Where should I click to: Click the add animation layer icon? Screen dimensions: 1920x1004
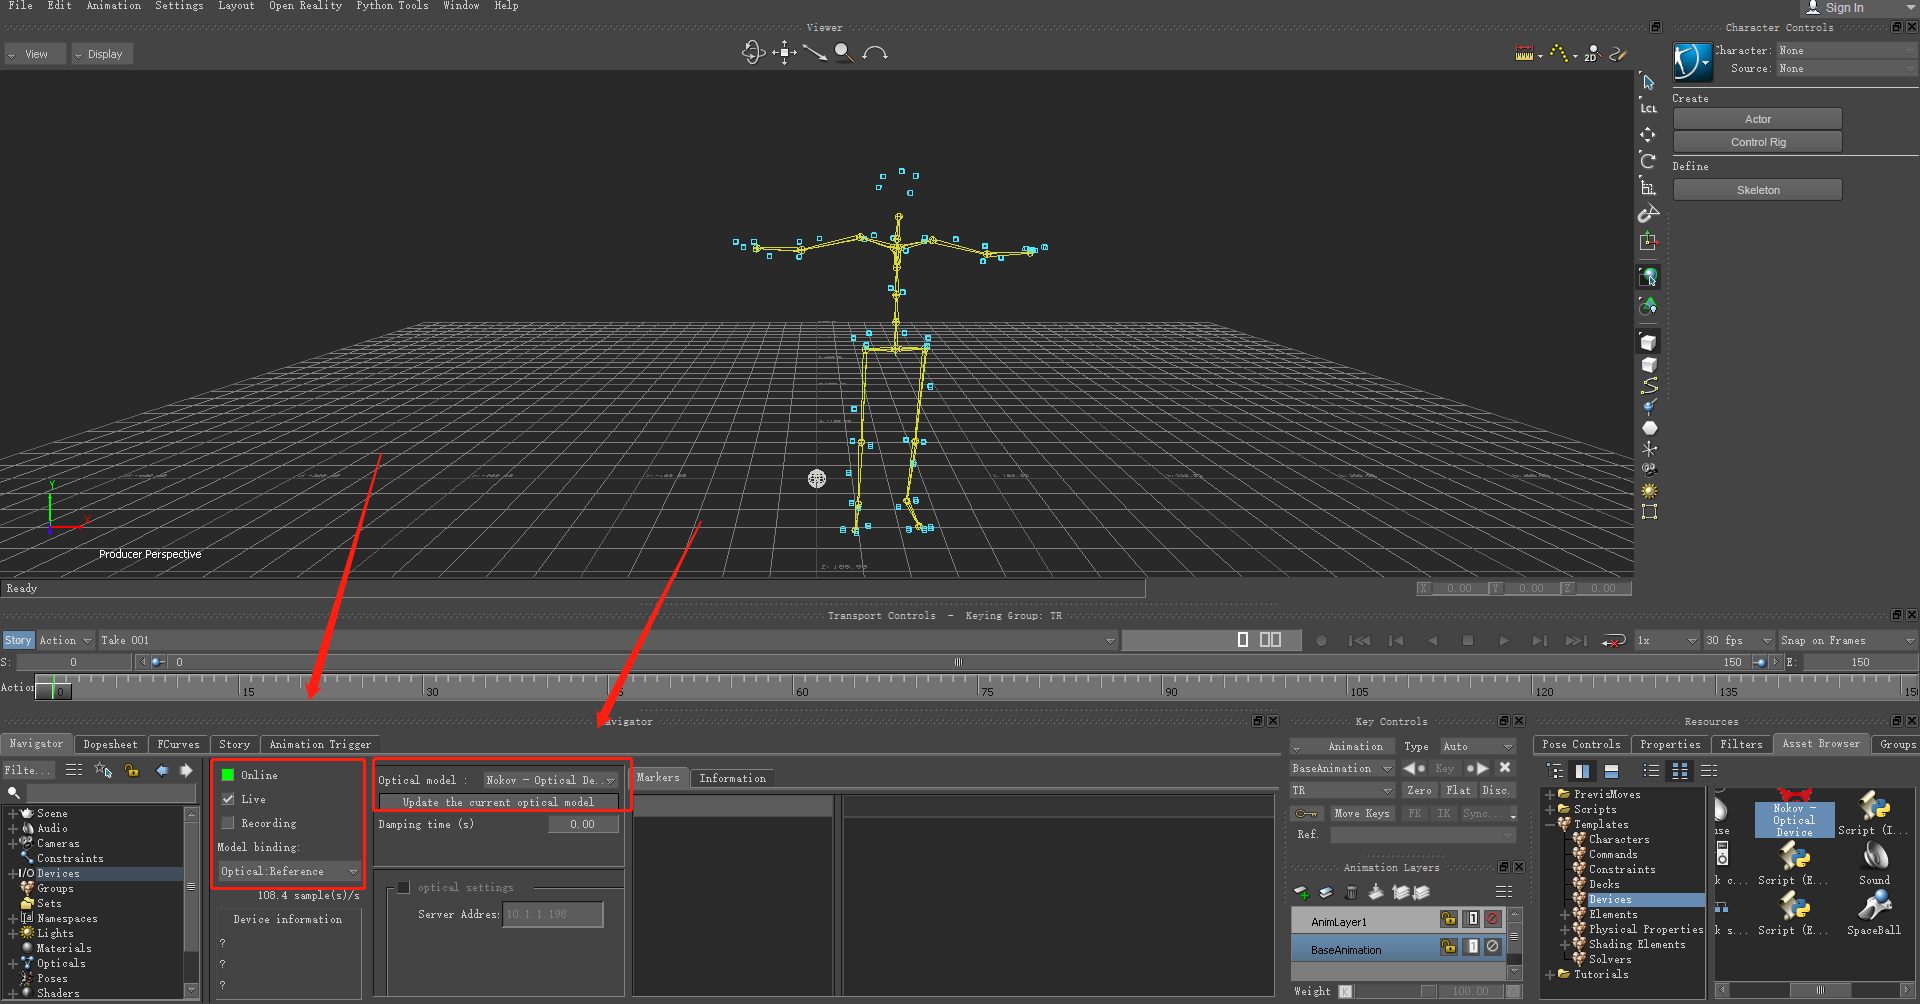pyautogui.click(x=1301, y=892)
